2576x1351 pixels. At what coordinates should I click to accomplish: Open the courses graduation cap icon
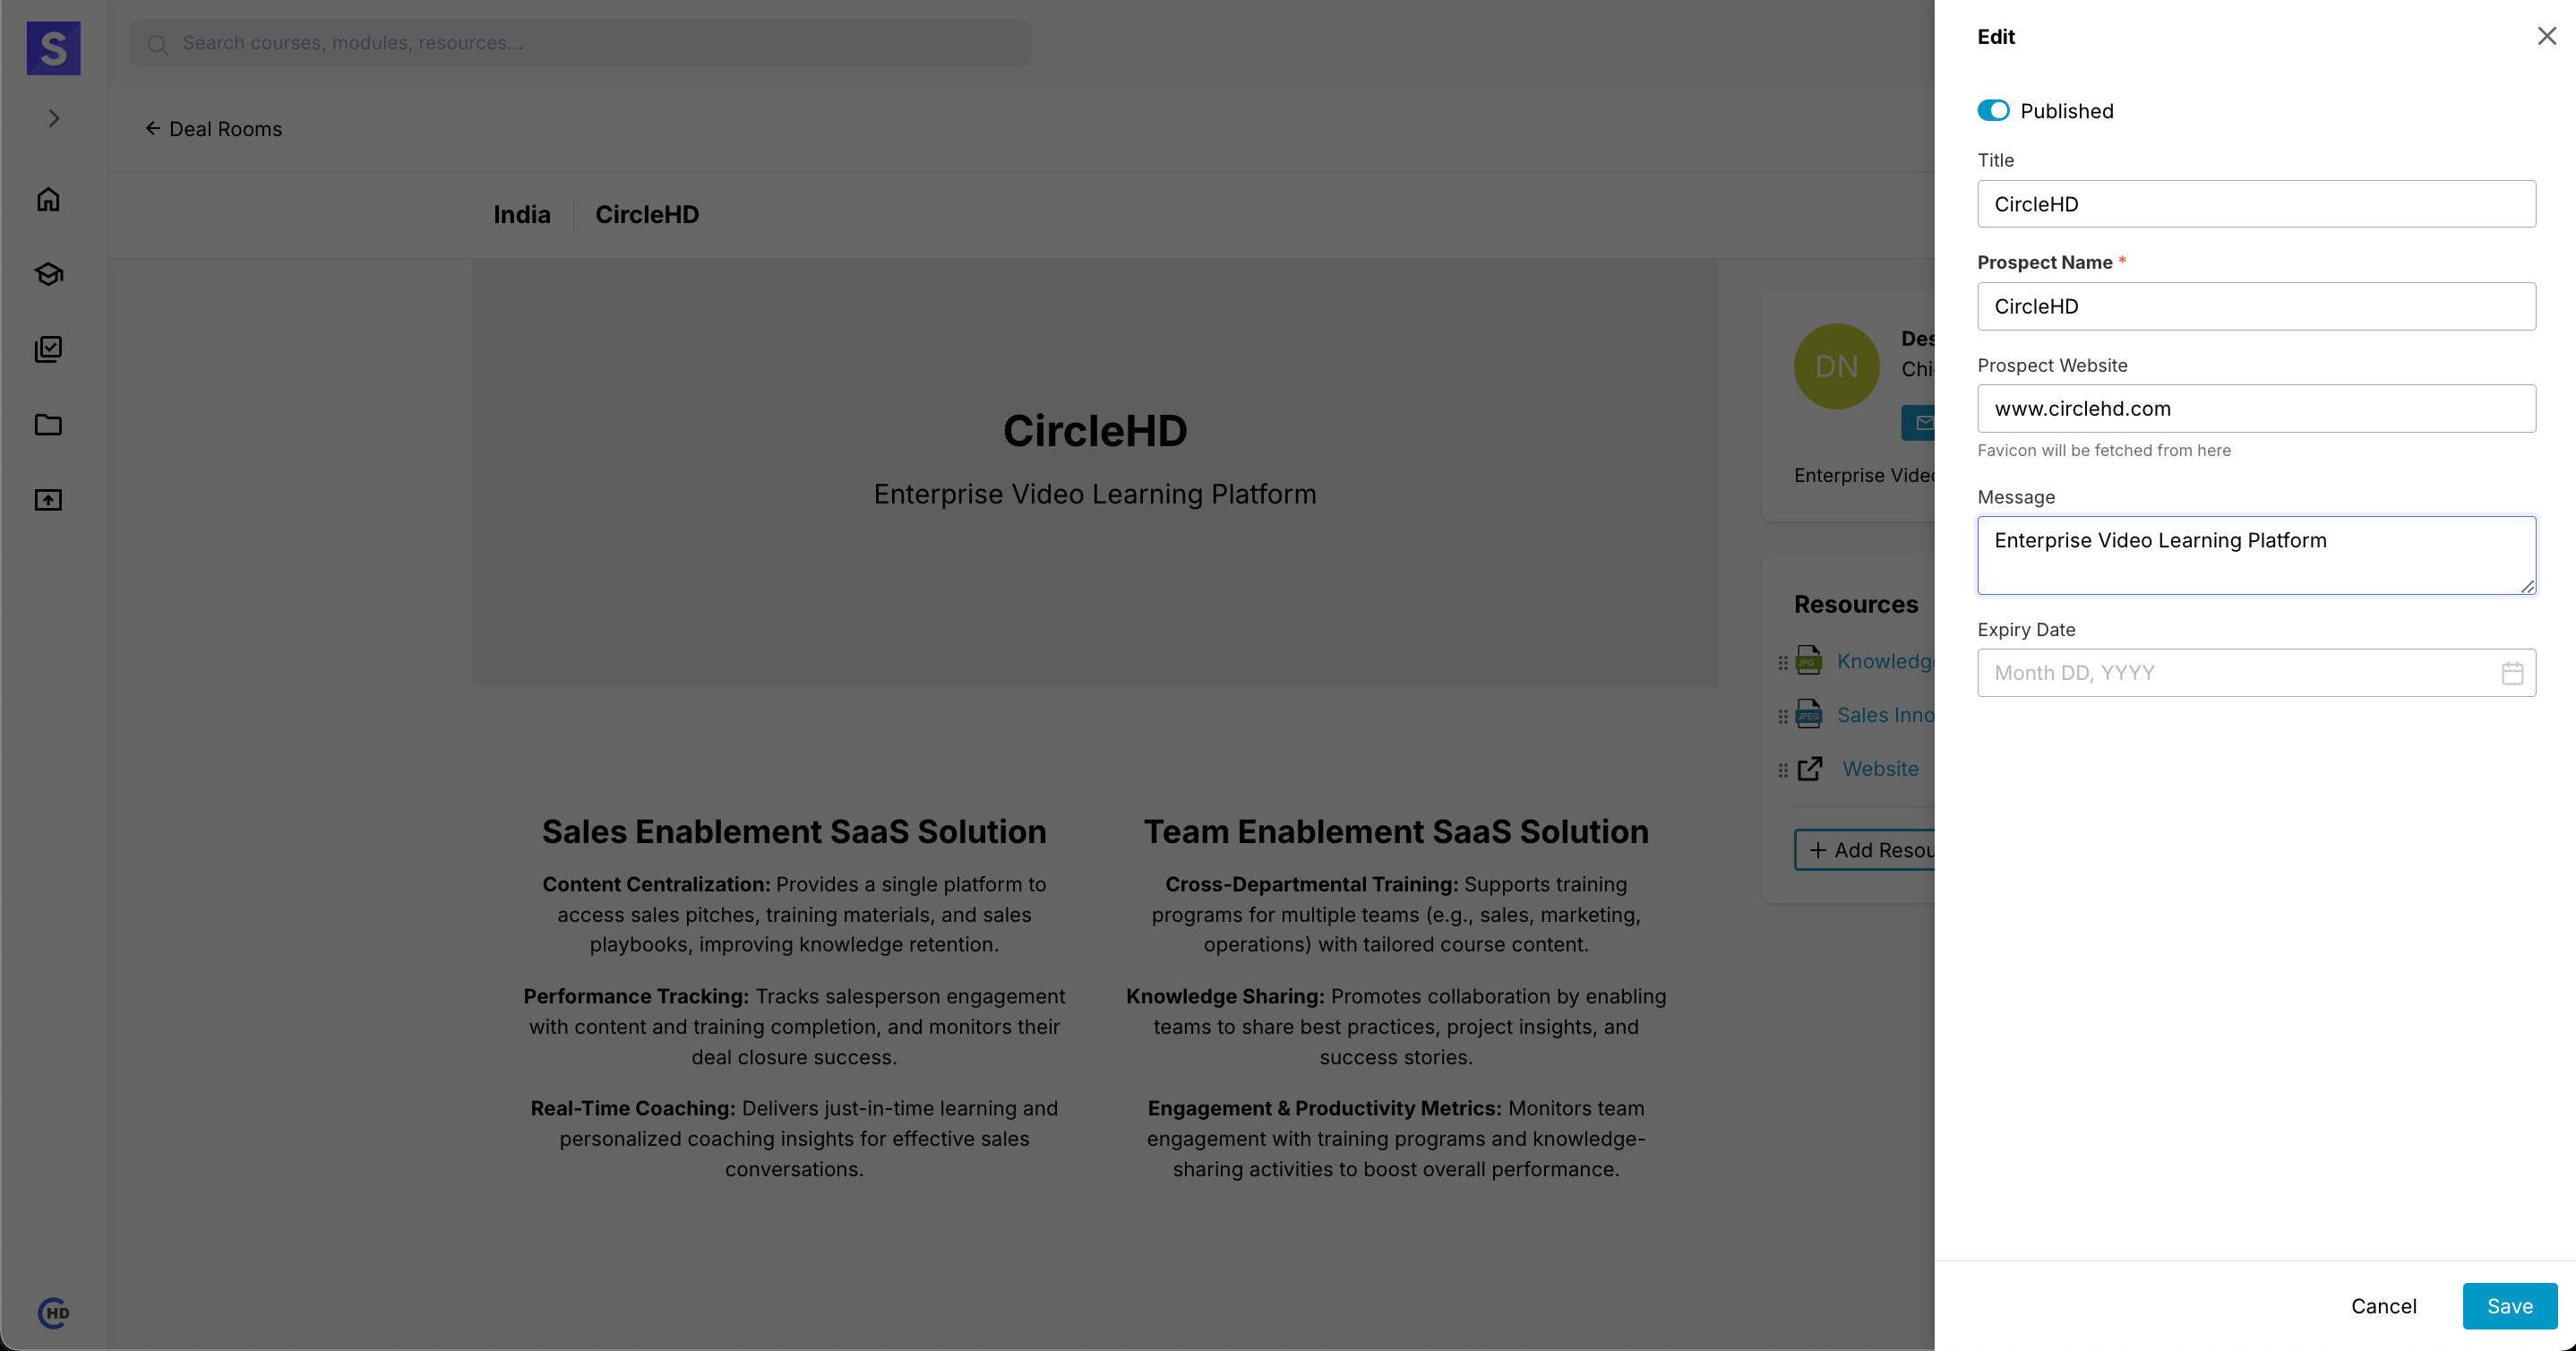(48, 274)
